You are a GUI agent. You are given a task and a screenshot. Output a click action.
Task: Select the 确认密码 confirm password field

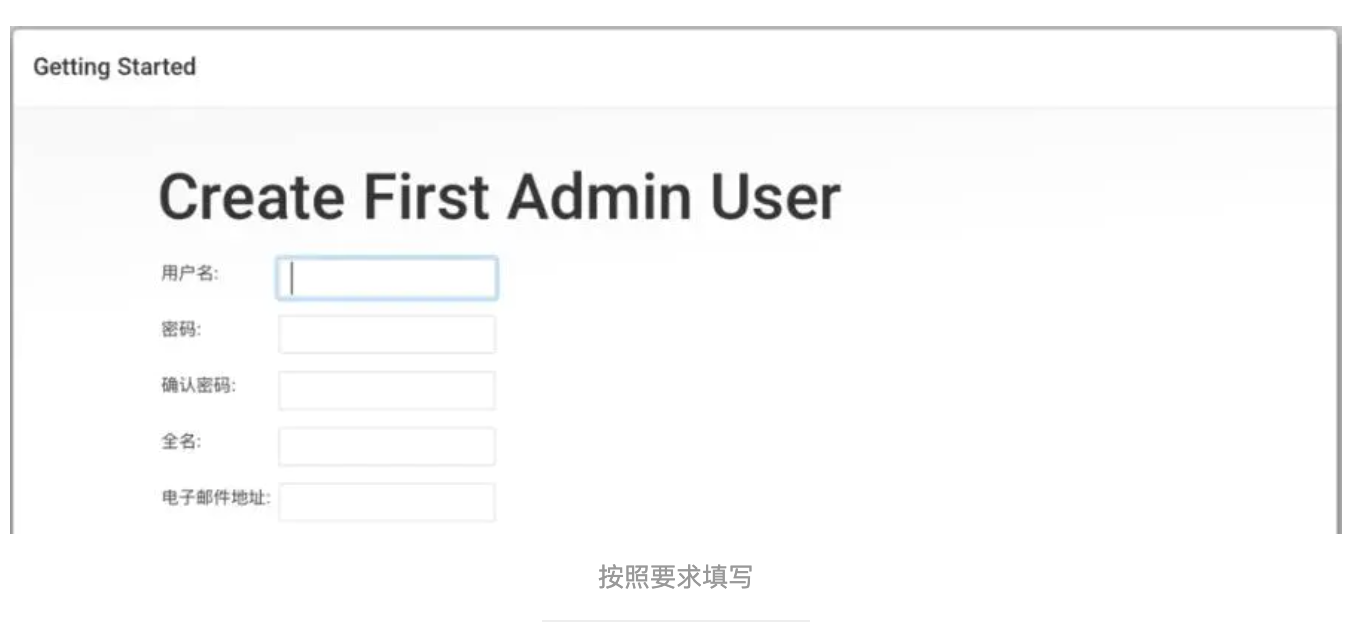click(387, 390)
